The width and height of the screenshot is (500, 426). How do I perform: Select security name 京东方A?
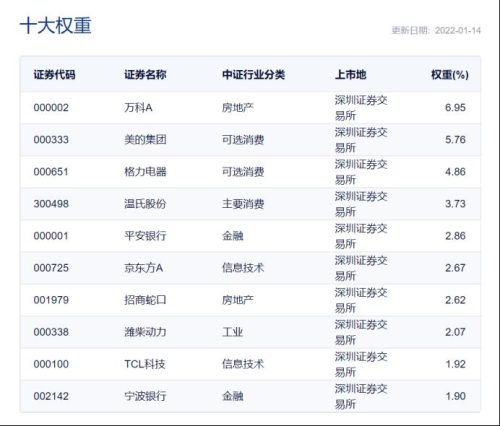[144, 268]
